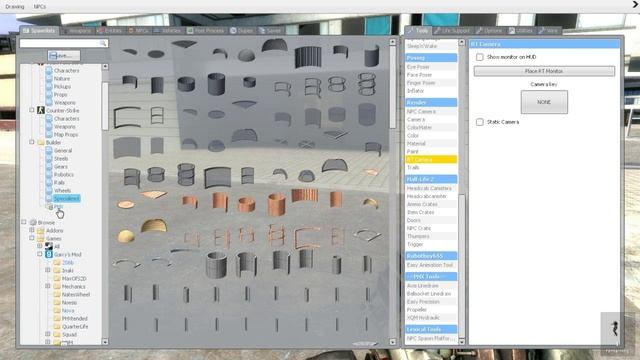Viewport: 640px width, 360px height.
Task: Open the Dupes tab
Action: (242, 31)
